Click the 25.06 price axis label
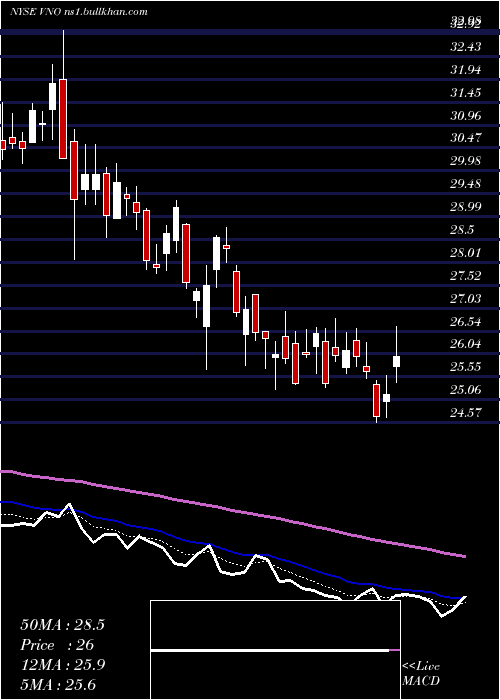Screen dimensions: 500x700 466,390
